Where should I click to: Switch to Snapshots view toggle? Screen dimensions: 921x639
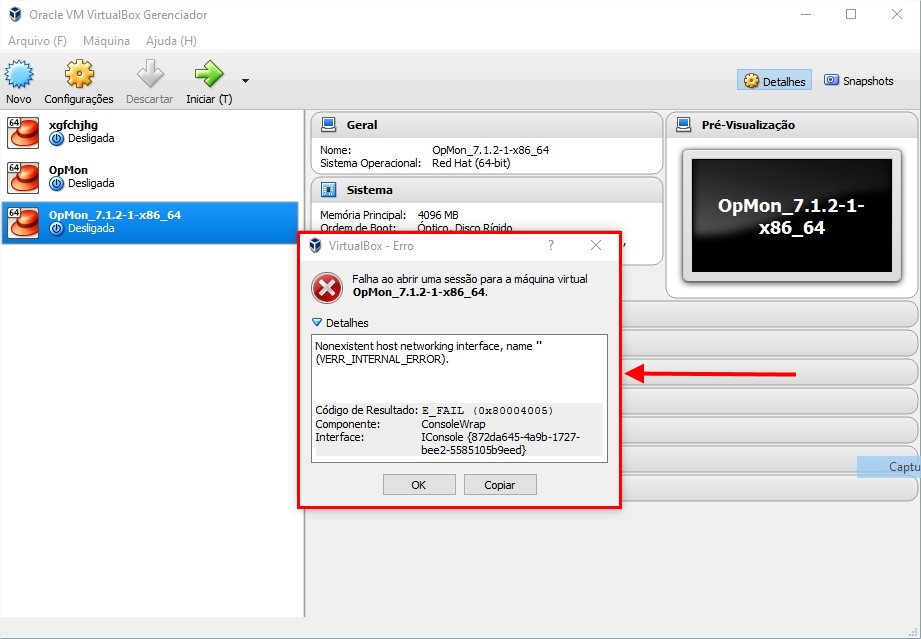[x=858, y=81]
